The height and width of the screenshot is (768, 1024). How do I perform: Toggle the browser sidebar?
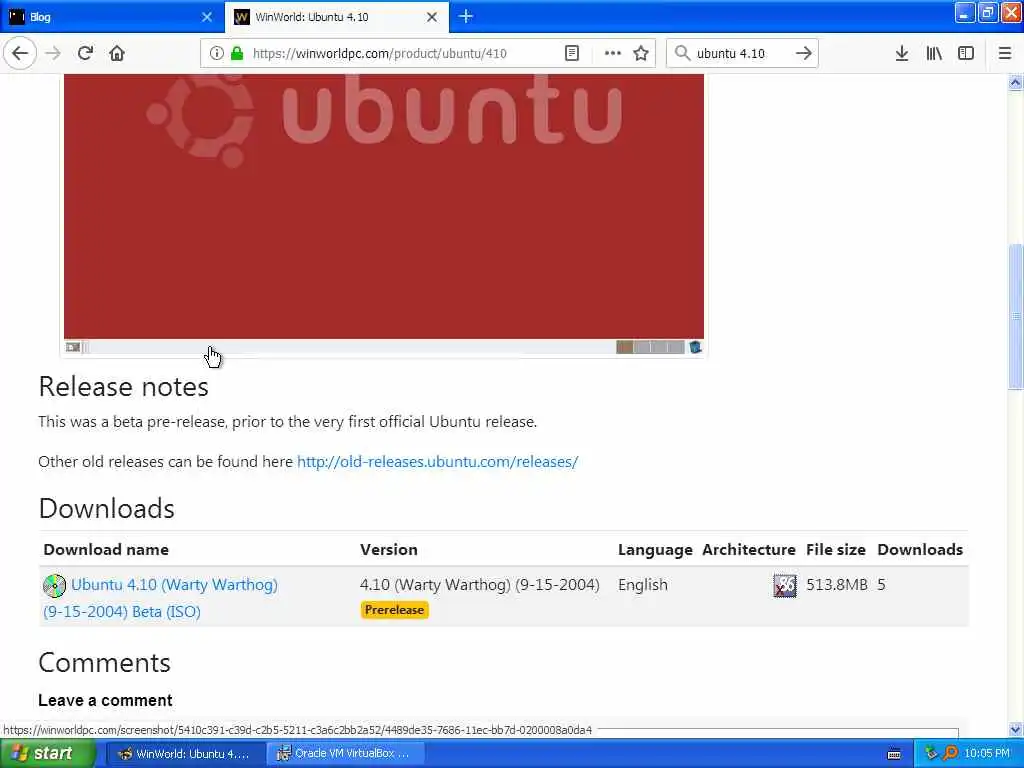click(x=966, y=53)
